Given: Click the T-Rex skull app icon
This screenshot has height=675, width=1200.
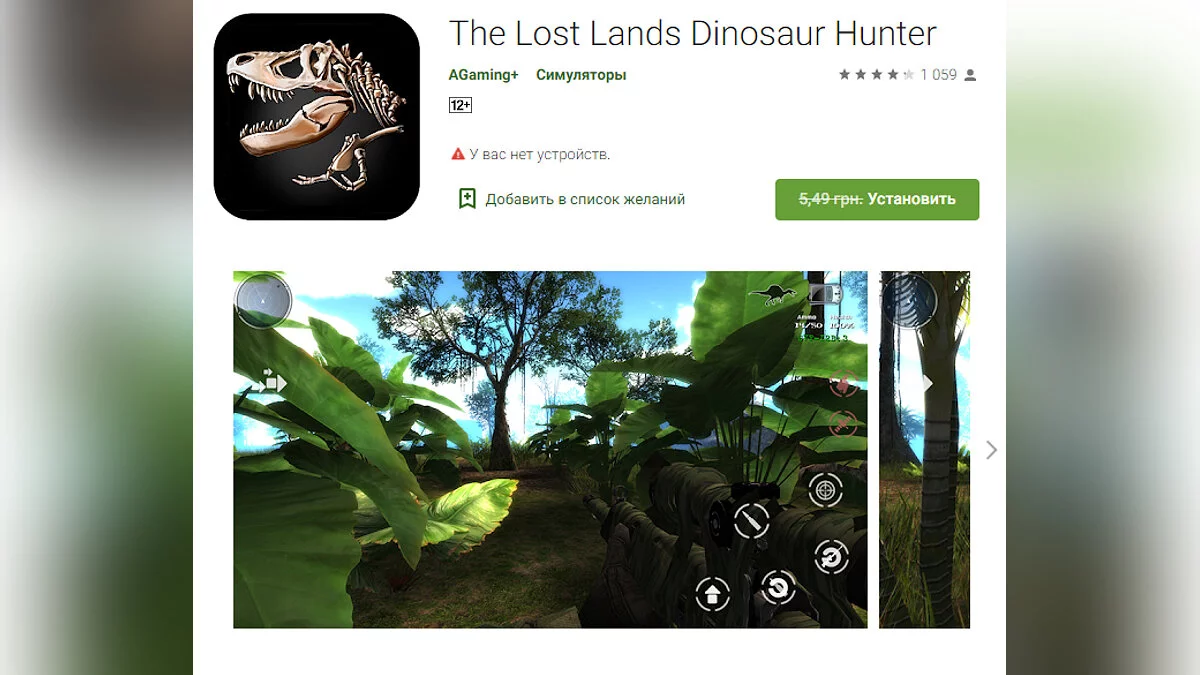Looking at the screenshot, I should coord(317,116).
